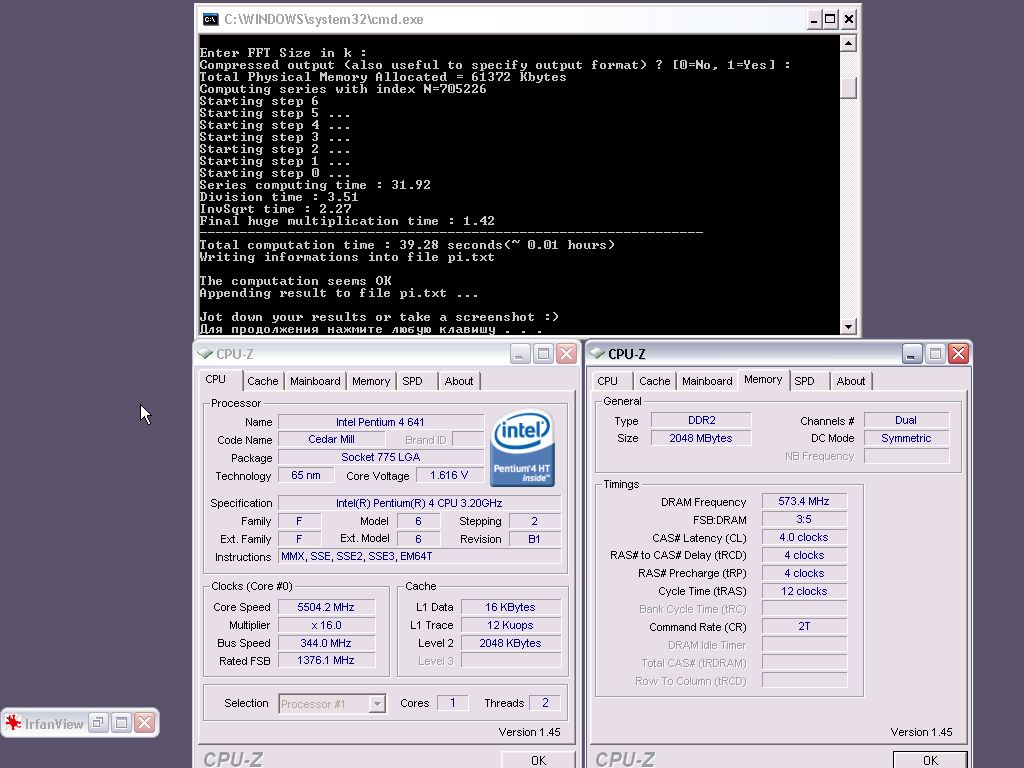This screenshot has height=768, width=1024.
Task: Open Memory tab in left CPU-Z
Action: click(371, 381)
